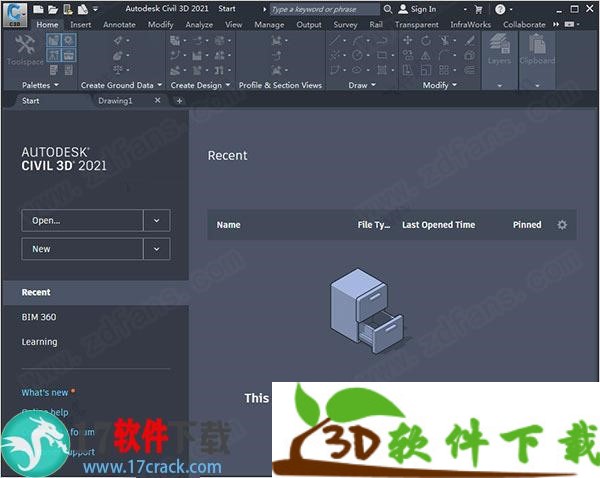This screenshot has width=600, height=478.
Task: Click the Open folder icon in Quick Access
Action: (x=53, y=9)
